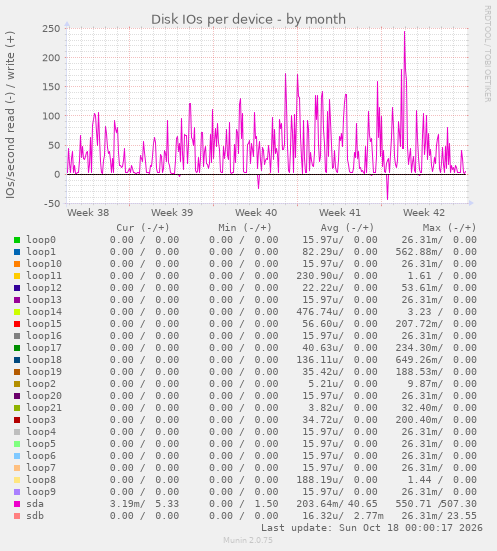497x551 pixels.
Task: Click the loop21 device label
Action: pos(44,408)
